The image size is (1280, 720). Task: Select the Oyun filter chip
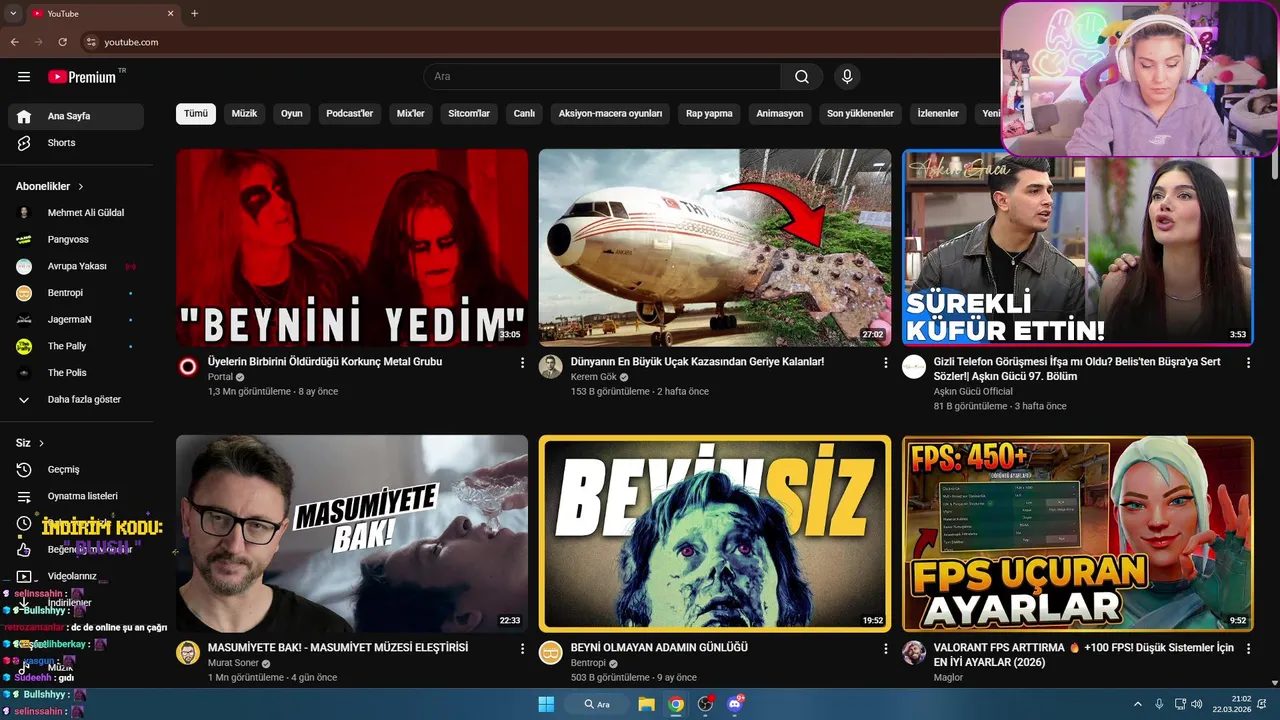pos(292,114)
